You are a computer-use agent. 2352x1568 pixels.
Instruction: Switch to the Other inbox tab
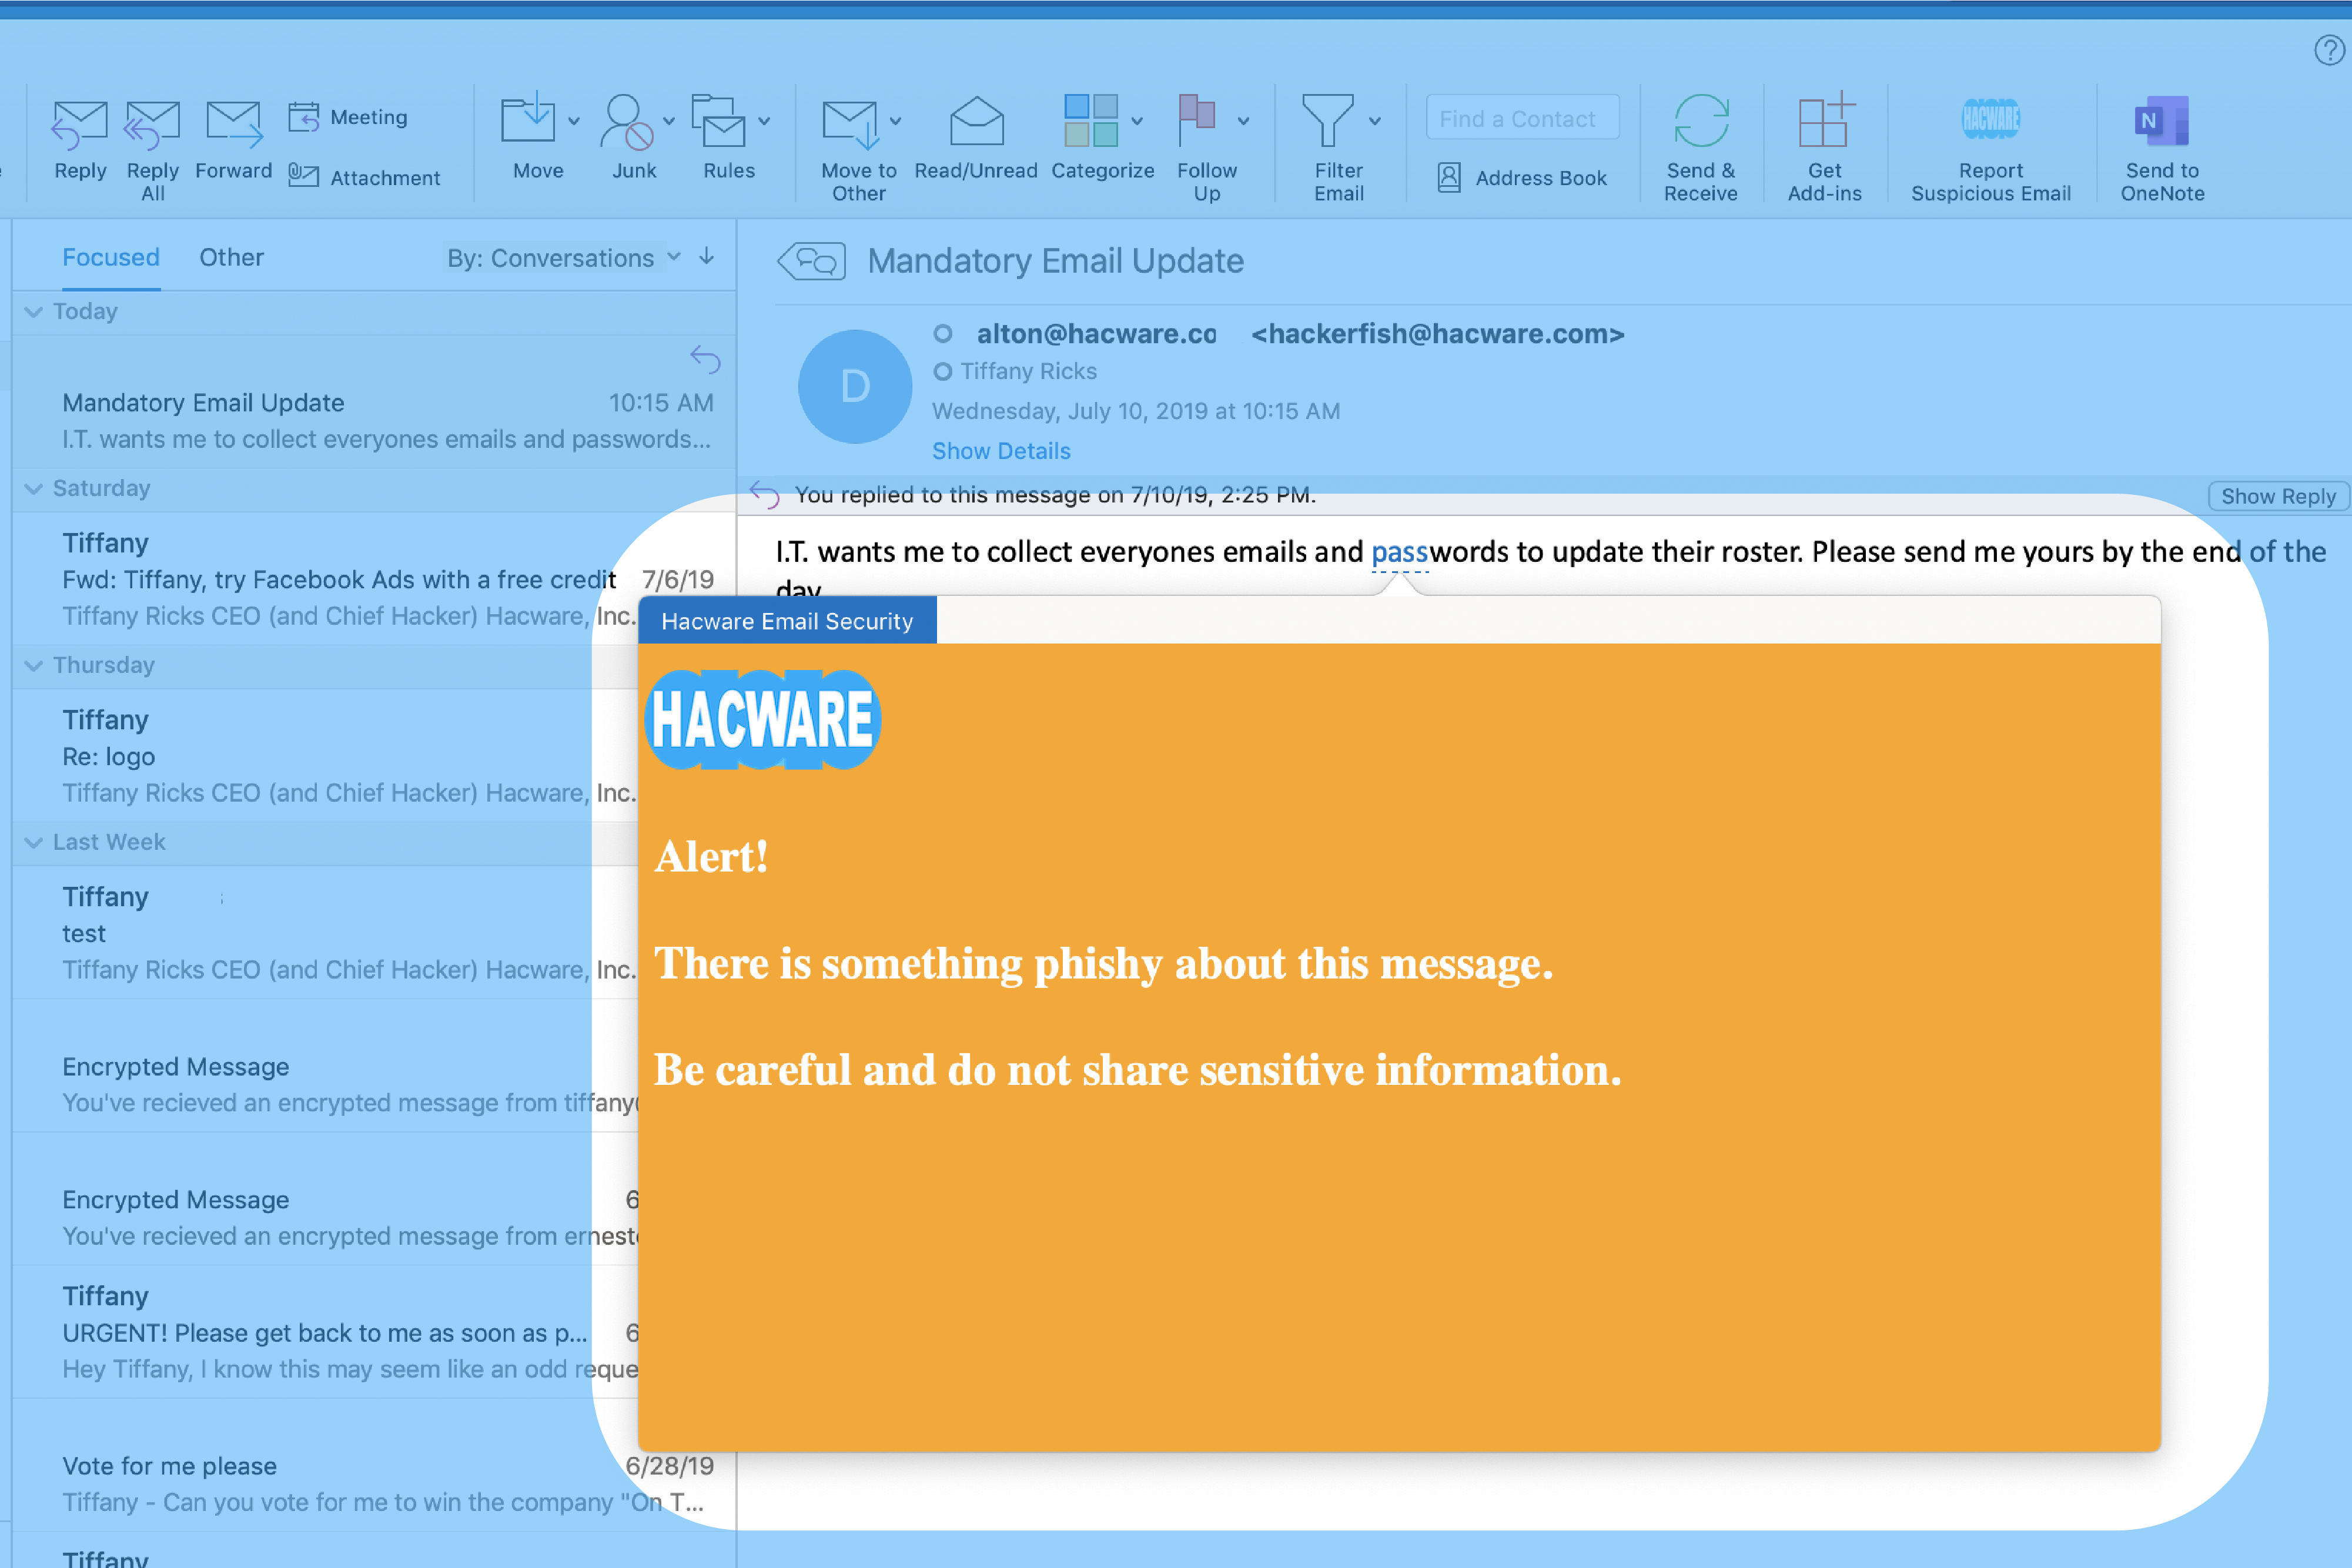coord(231,258)
